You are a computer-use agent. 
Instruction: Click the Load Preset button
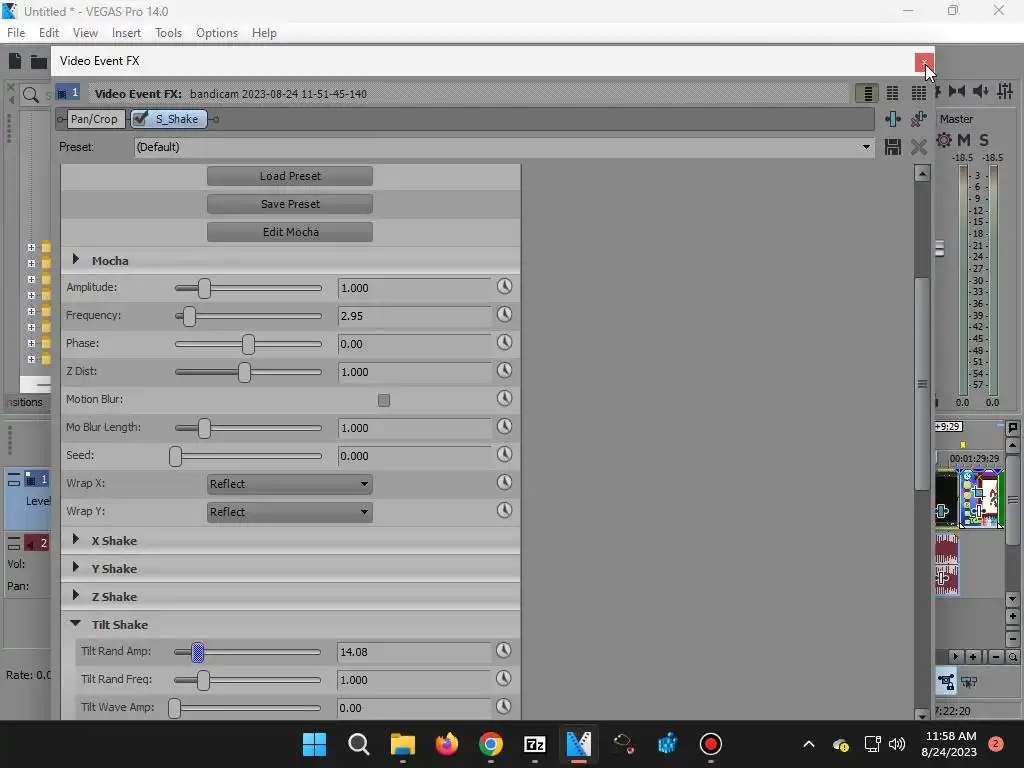tap(290, 176)
